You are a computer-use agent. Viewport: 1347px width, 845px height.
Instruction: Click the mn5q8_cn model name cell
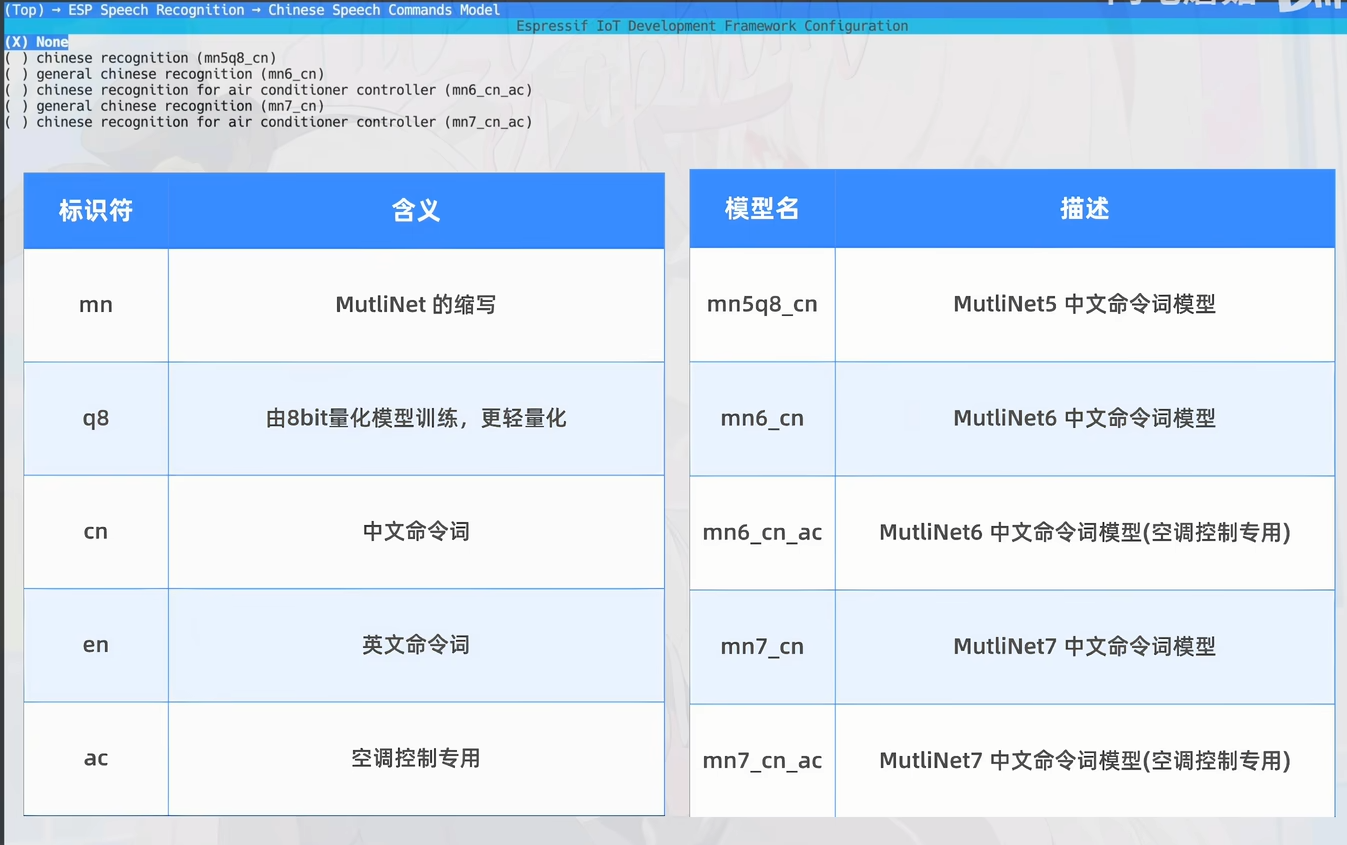pyautogui.click(x=762, y=304)
